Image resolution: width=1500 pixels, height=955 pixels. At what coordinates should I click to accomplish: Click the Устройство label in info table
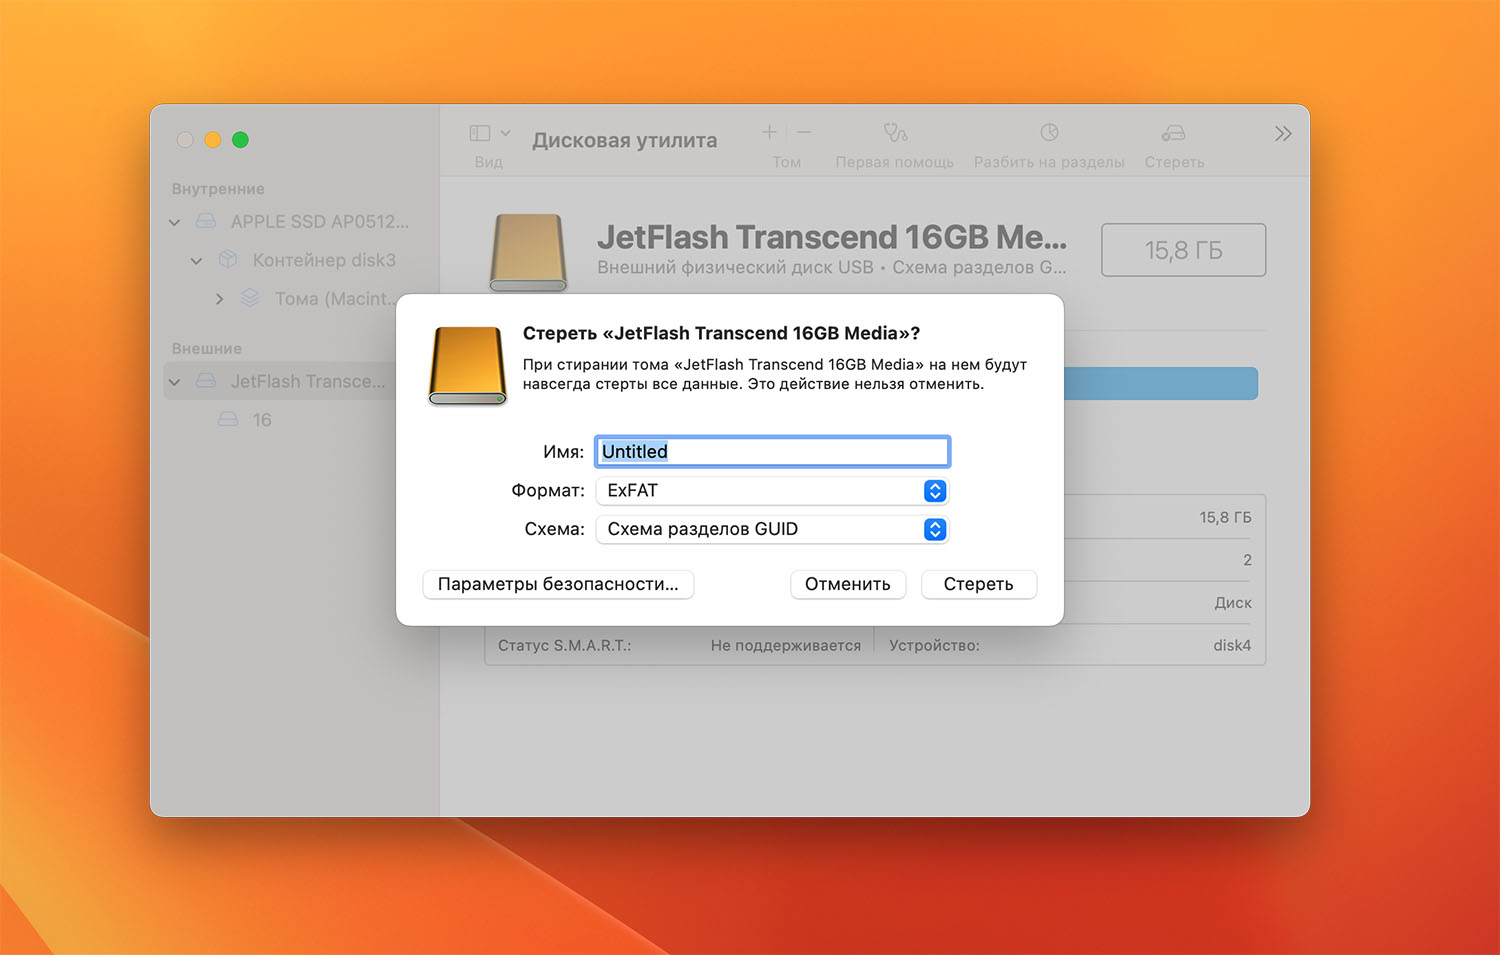[934, 646]
